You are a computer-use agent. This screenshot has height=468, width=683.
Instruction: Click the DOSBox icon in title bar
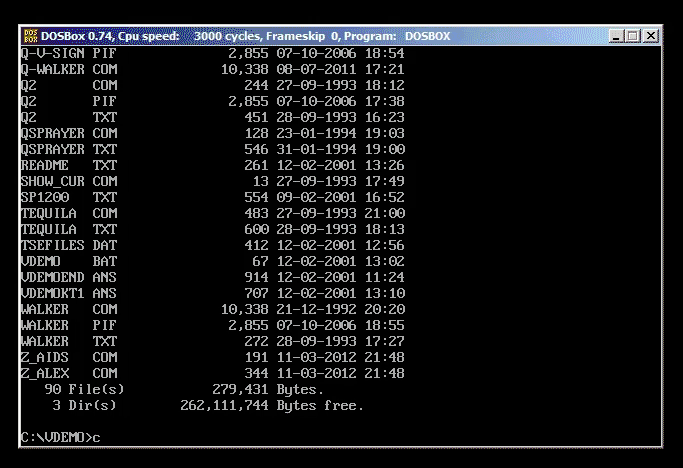pyautogui.click(x=30, y=36)
